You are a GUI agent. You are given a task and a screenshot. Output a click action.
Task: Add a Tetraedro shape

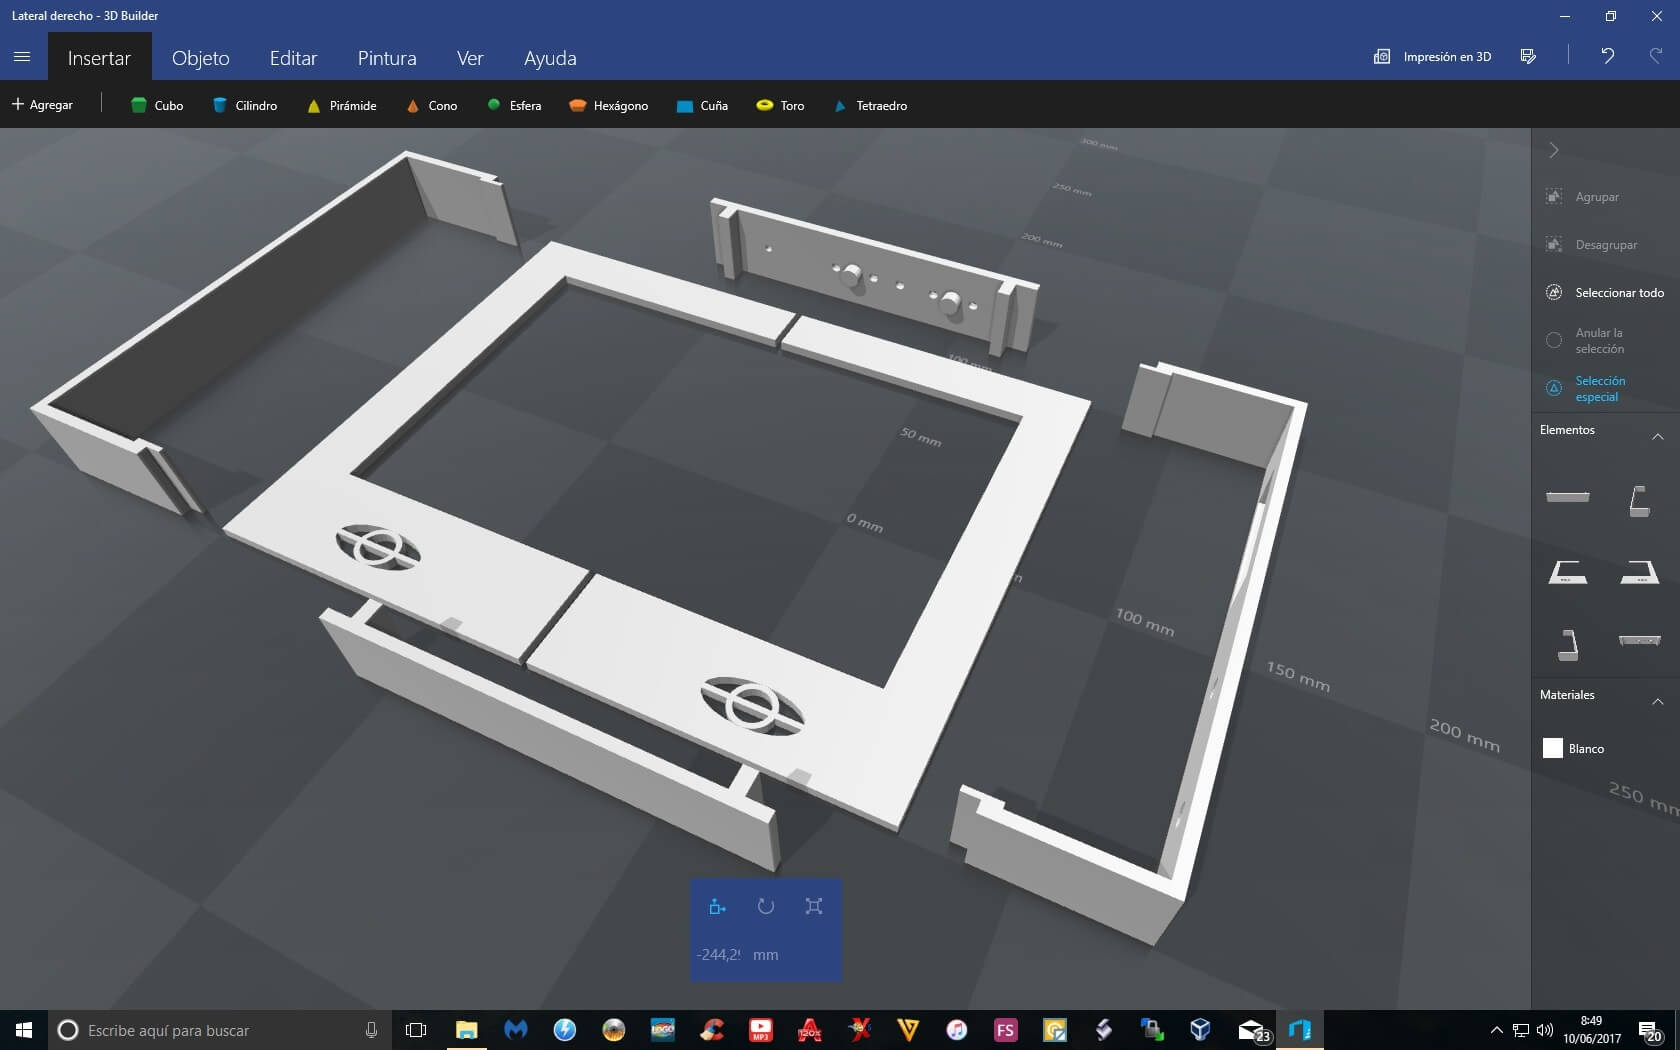click(x=870, y=105)
